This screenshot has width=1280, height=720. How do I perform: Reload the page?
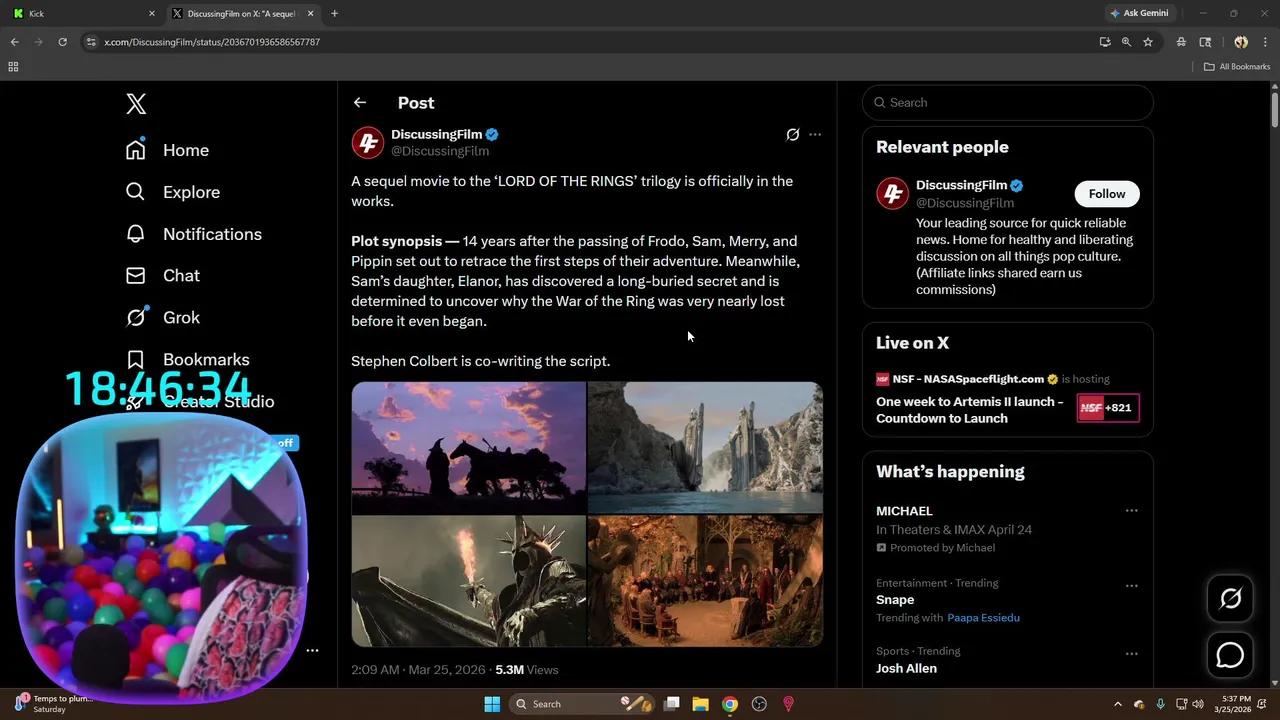tap(62, 42)
